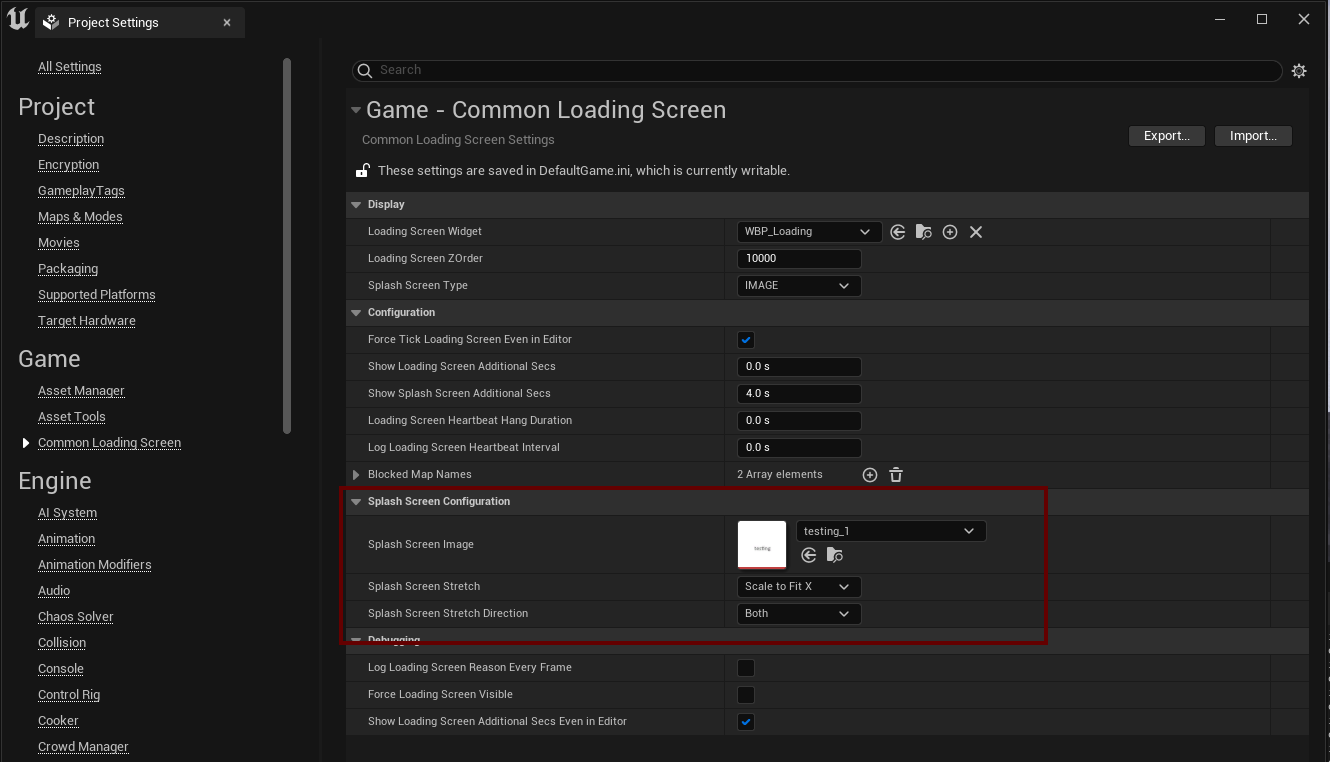Viewport: 1330px width, 762px height.
Task: Add element to Blocked Map Names array
Action: tap(870, 475)
